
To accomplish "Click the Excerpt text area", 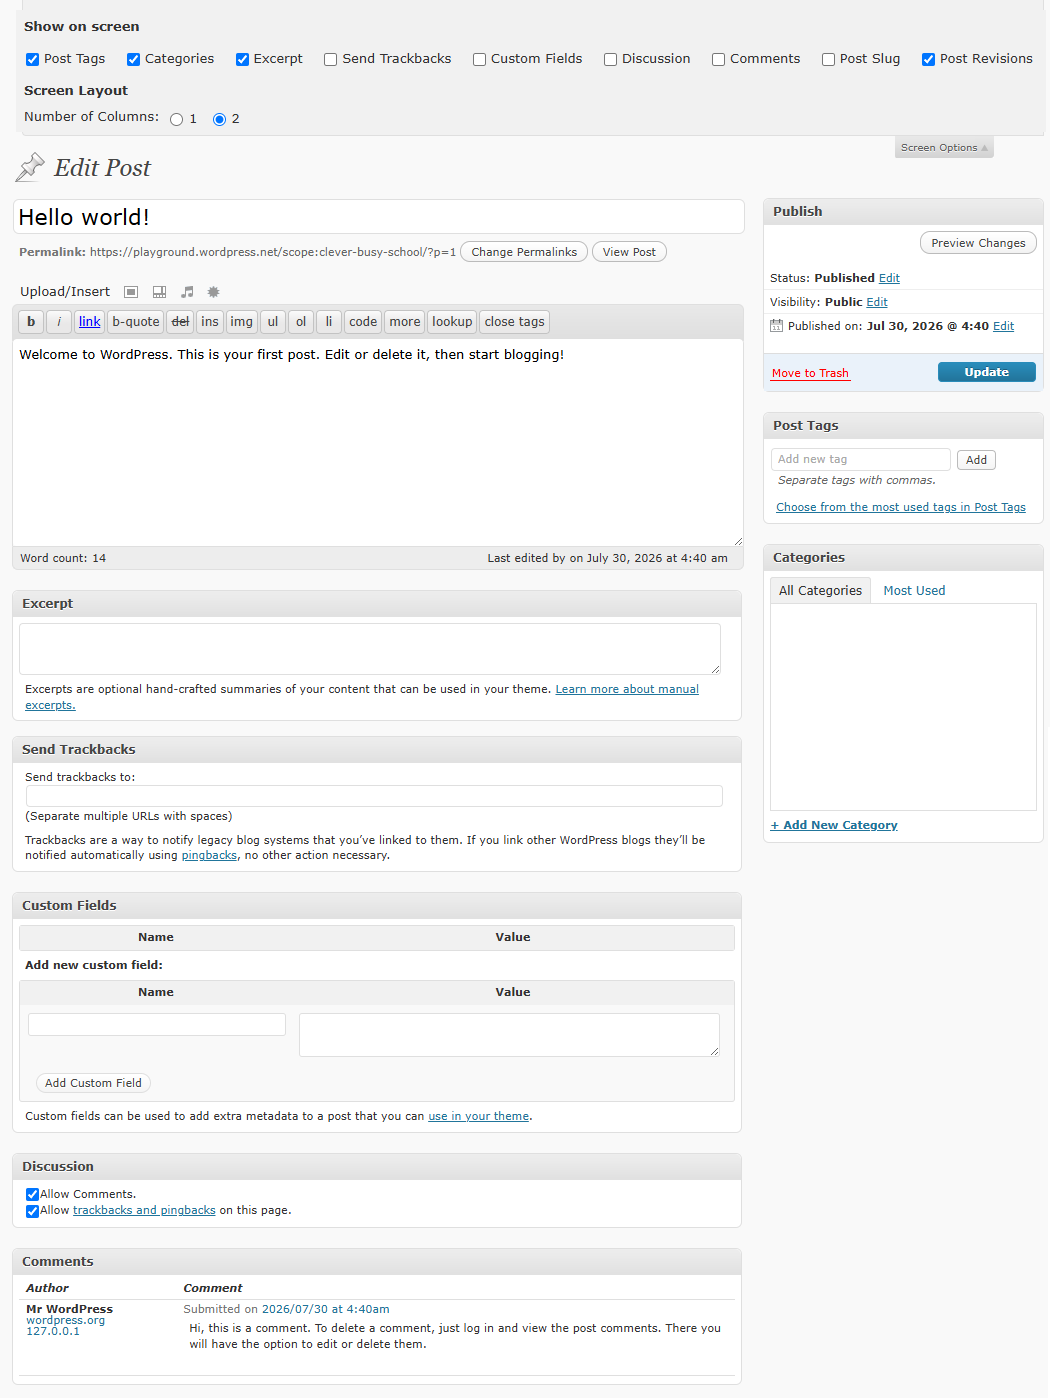I will 370,649.
